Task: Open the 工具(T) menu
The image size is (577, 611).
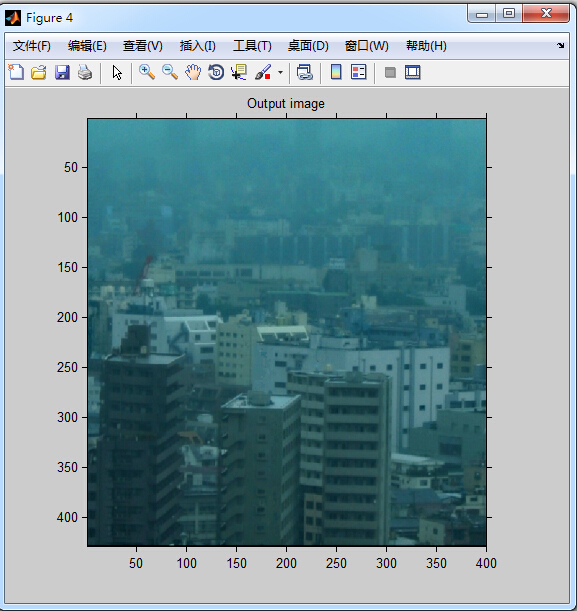Action: click(x=252, y=46)
